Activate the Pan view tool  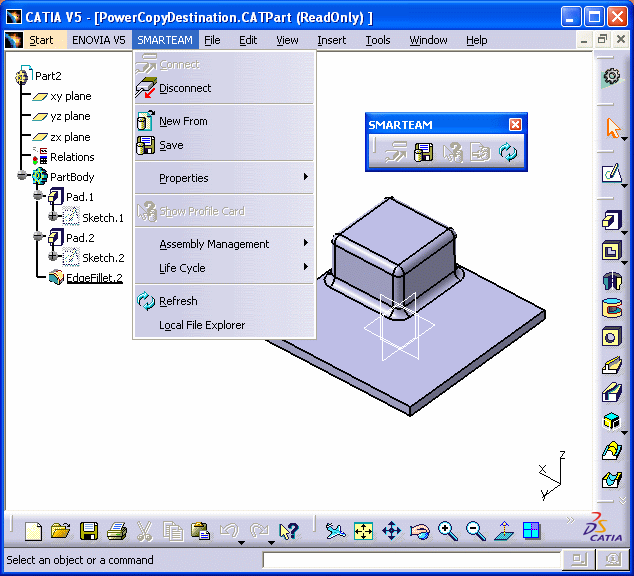coord(391,531)
